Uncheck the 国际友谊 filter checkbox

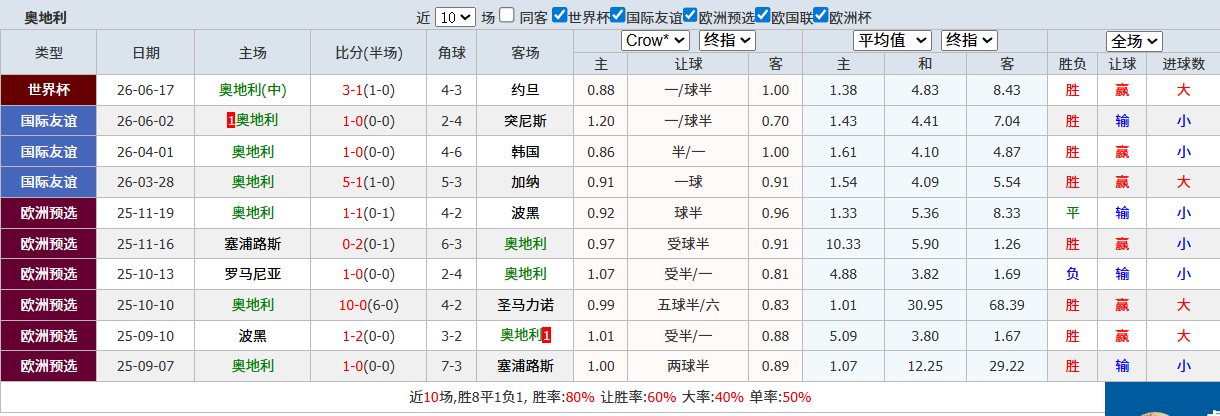(618, 15)
